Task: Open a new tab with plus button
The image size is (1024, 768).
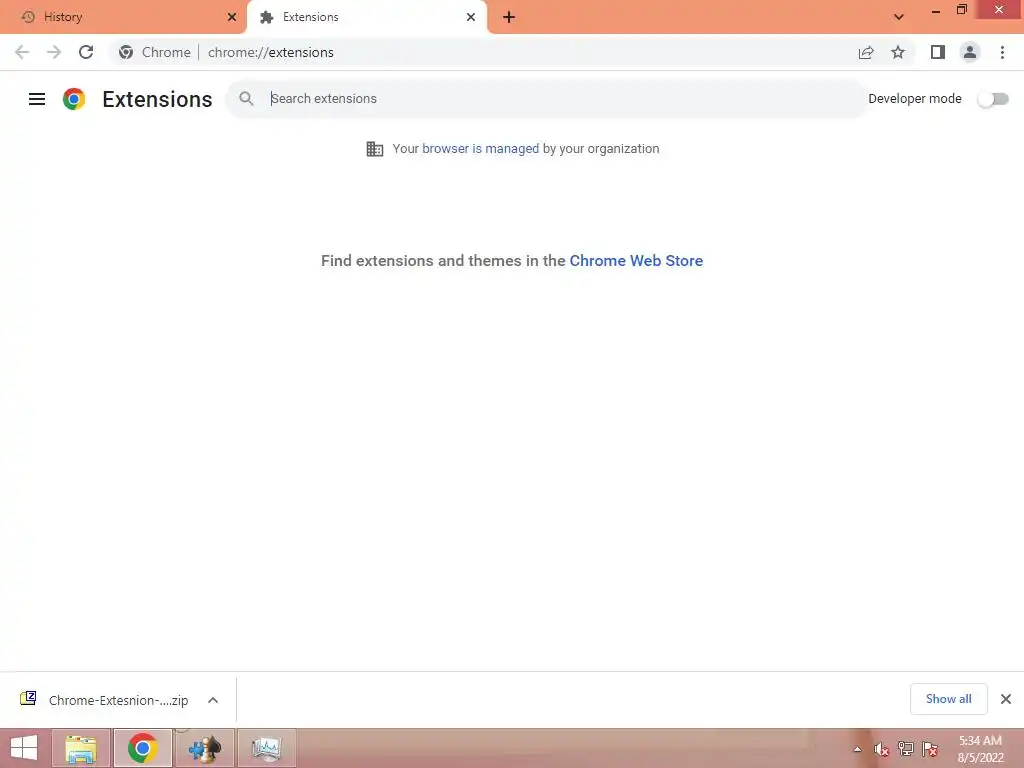Action: [x=509, y=17]
